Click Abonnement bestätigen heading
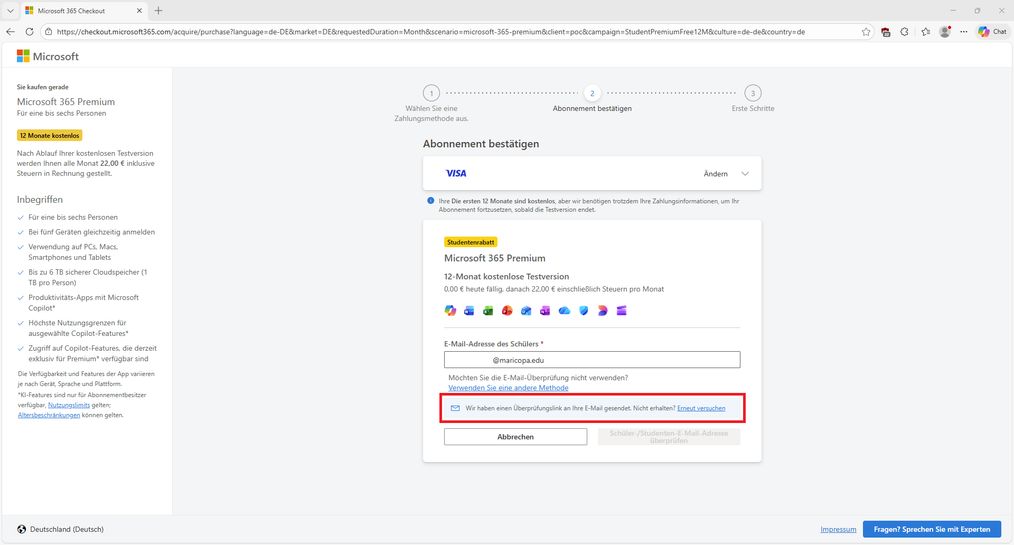Viewport: 1014px width, 545px height. pos(480,144)
